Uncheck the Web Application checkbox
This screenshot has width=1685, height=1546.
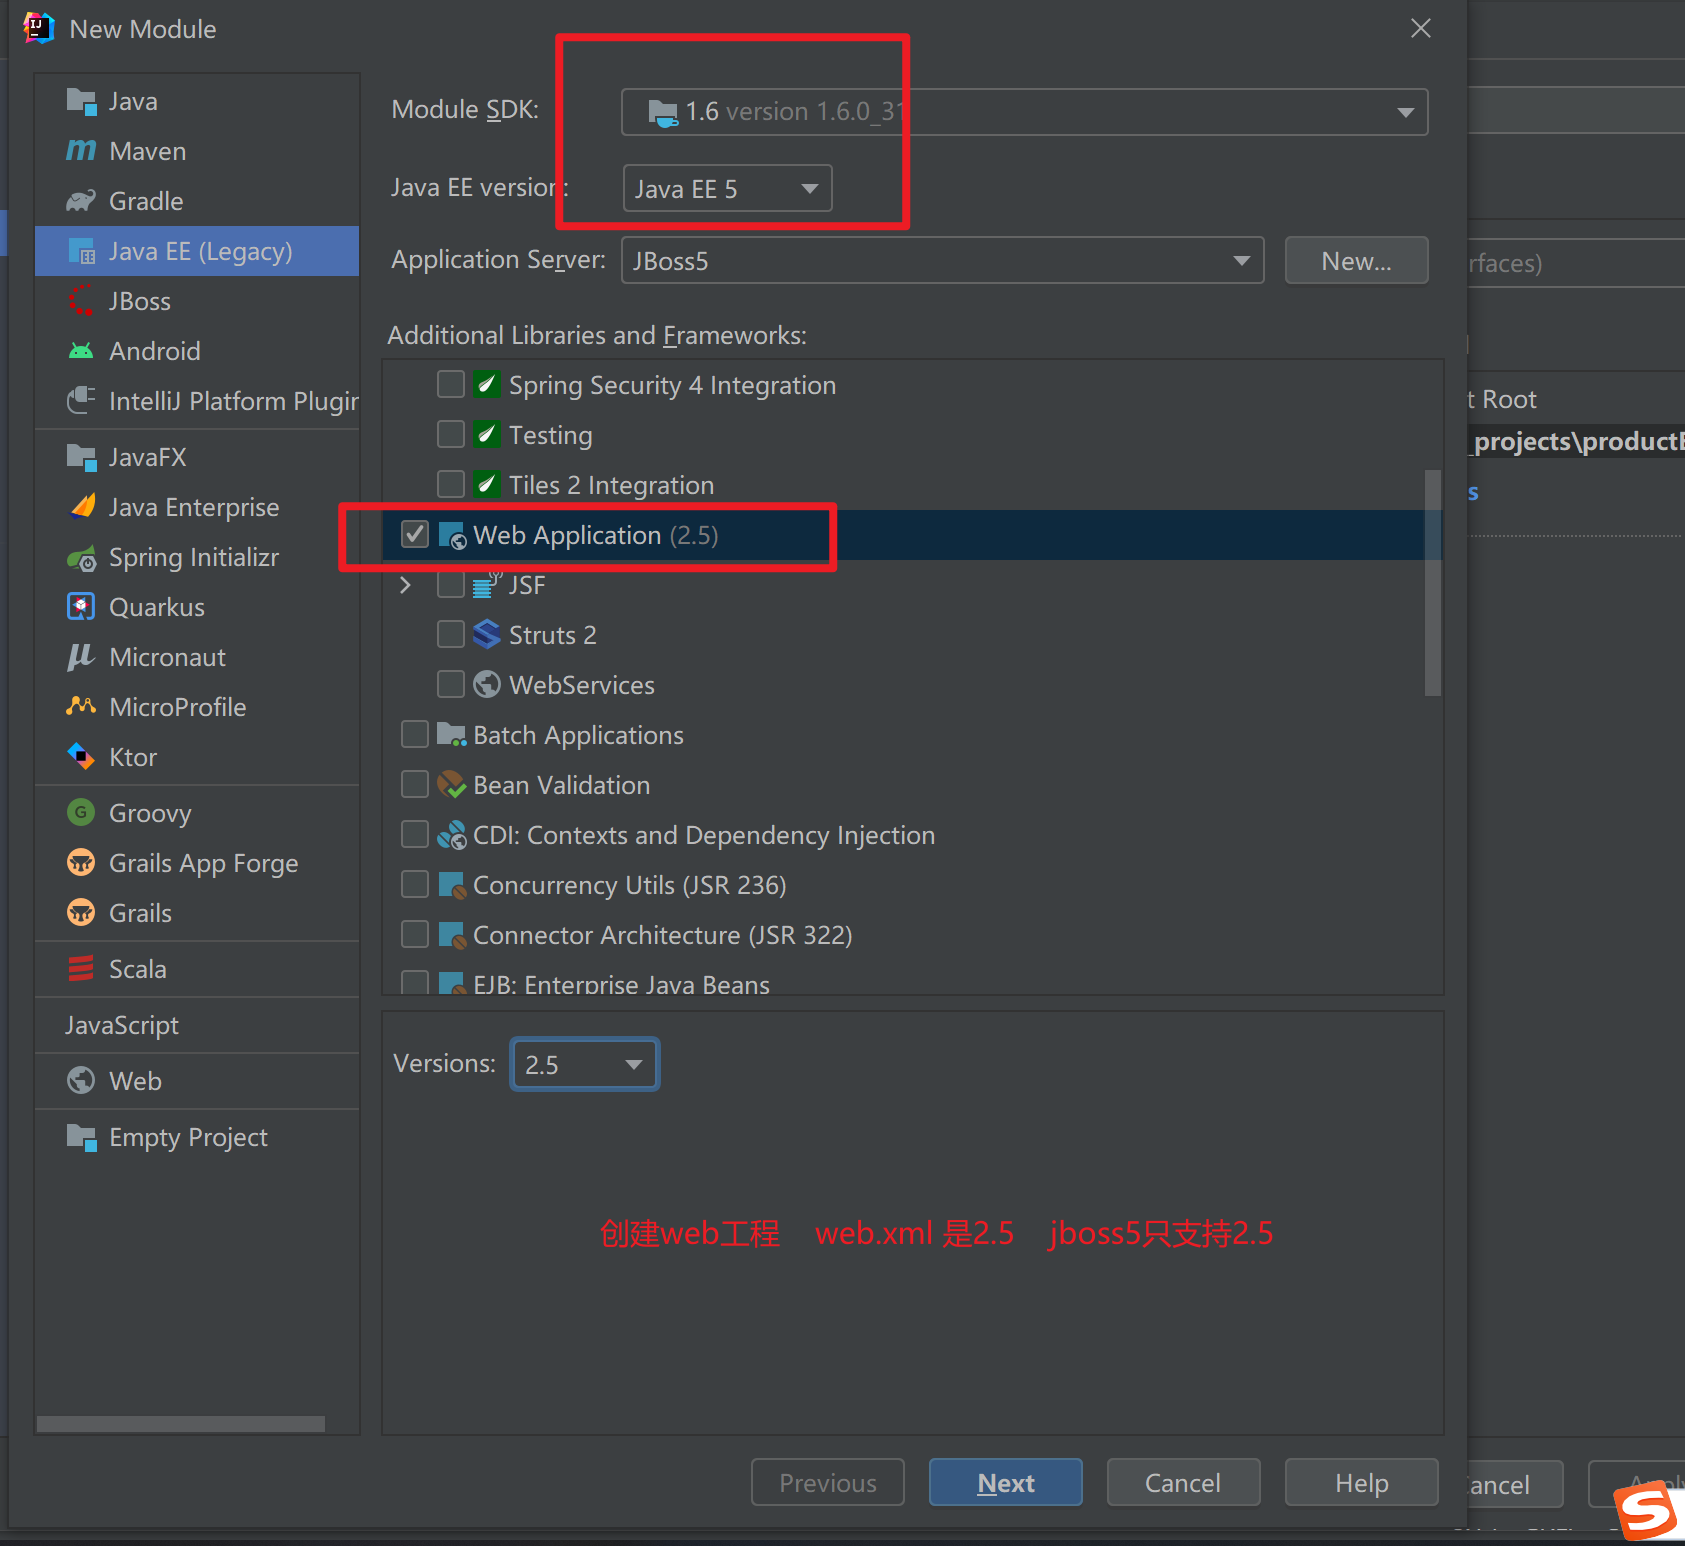pyautogui.click(x=415, y=535)
